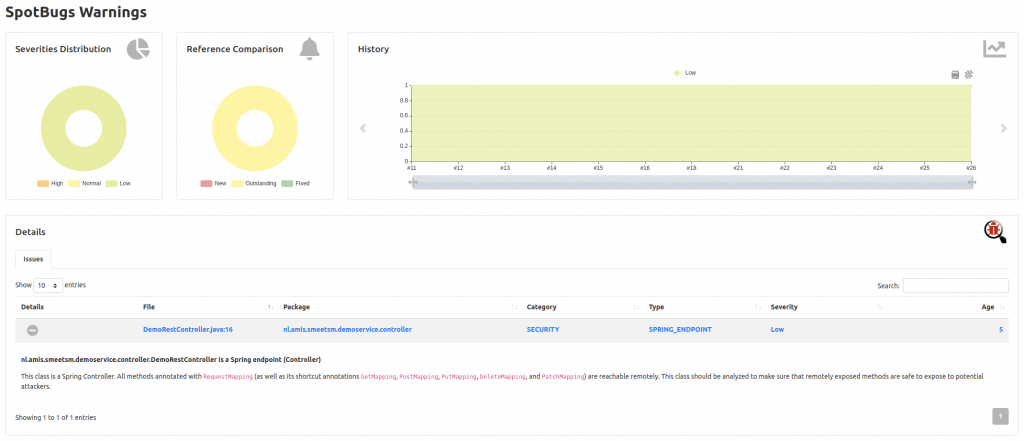
Task: Click the SpotBugs bug magnifier icon
Action: click(x=994, y=232)
